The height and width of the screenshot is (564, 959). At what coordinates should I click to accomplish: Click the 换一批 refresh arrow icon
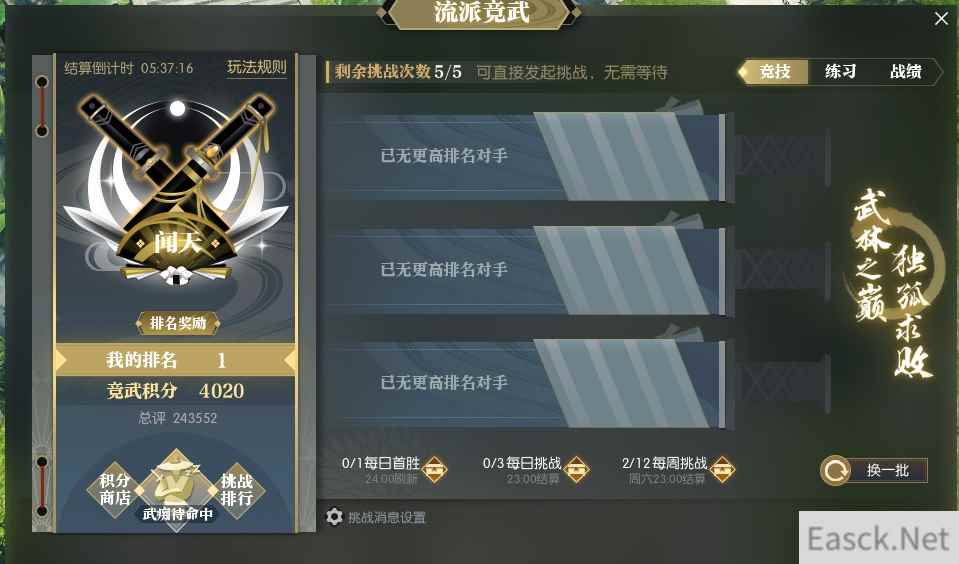tap(835, 470)
